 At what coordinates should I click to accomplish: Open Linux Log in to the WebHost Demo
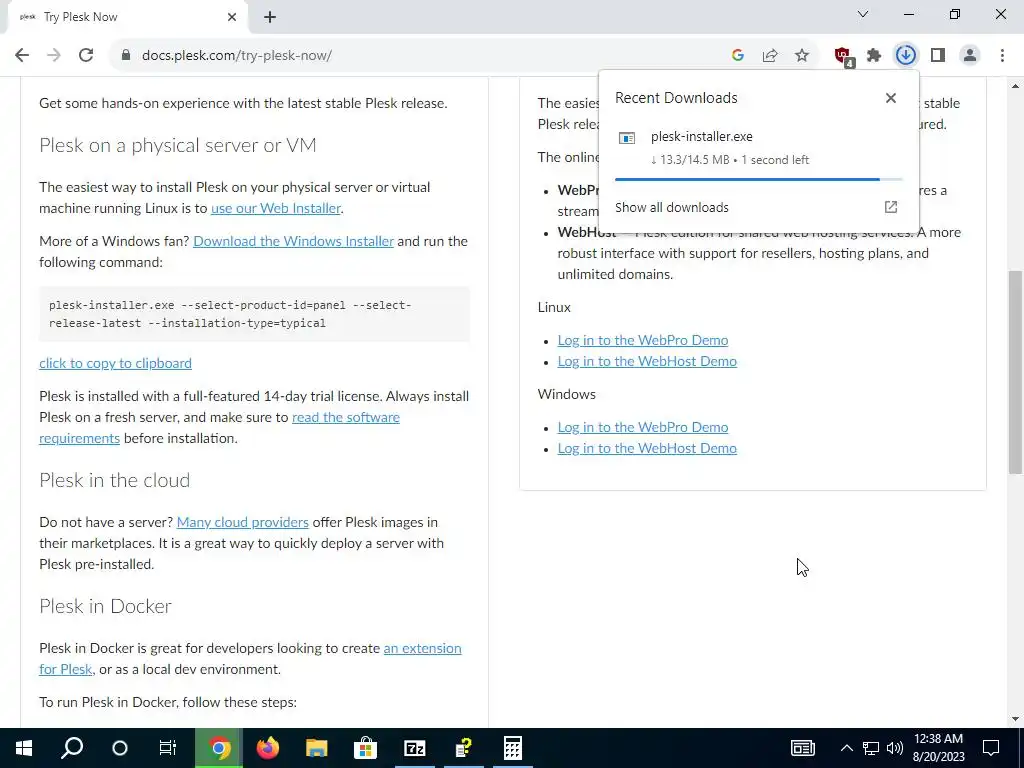point(647,361)
